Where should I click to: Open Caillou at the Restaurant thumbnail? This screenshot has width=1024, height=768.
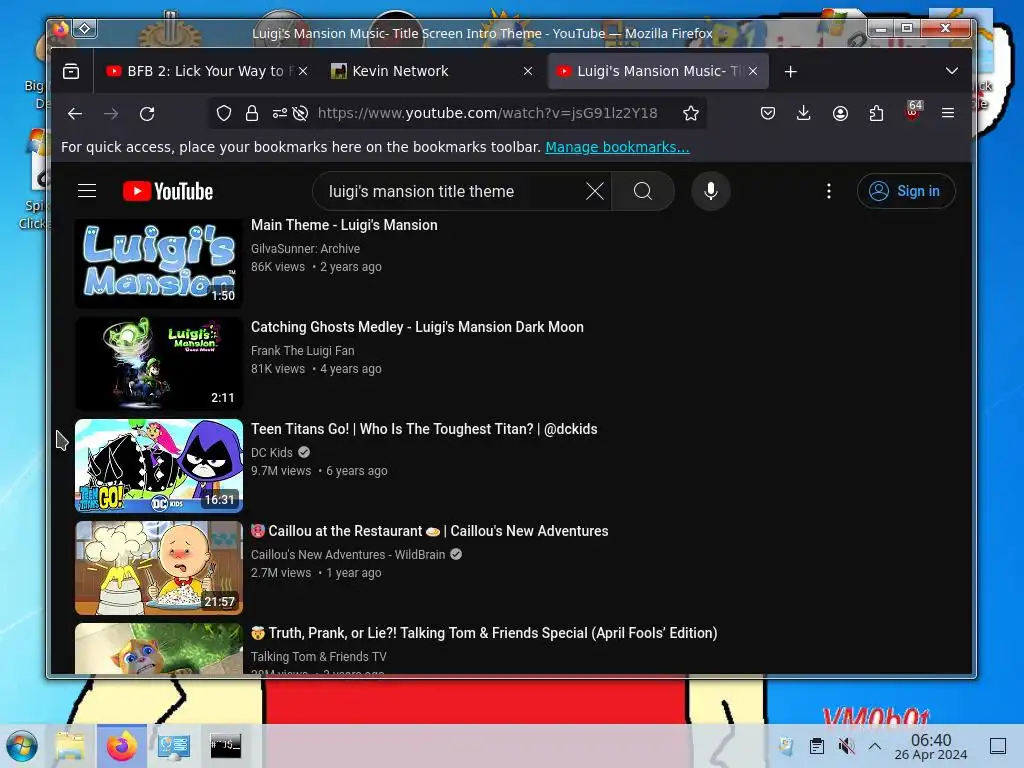159,568
